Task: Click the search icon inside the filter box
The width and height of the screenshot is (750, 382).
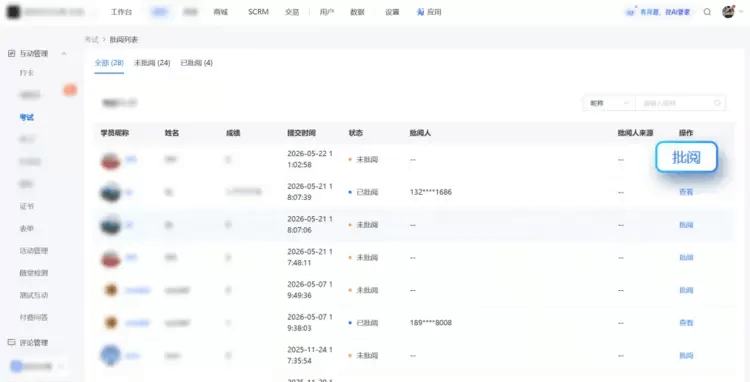Action: (x=717, y=103)
